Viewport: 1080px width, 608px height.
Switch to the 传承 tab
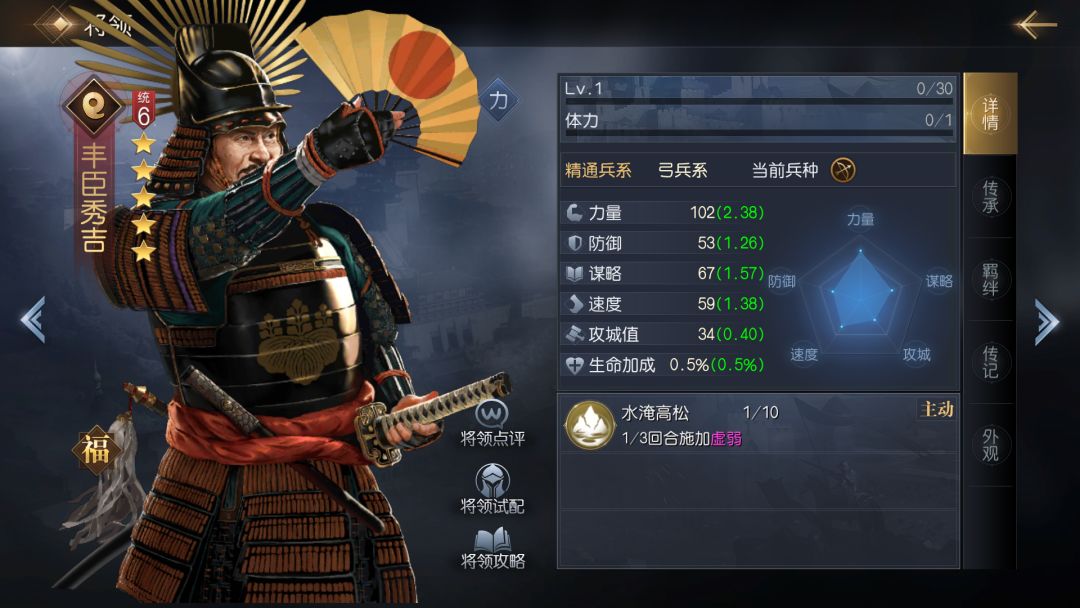pyautogui.click(x=990, y=197)
